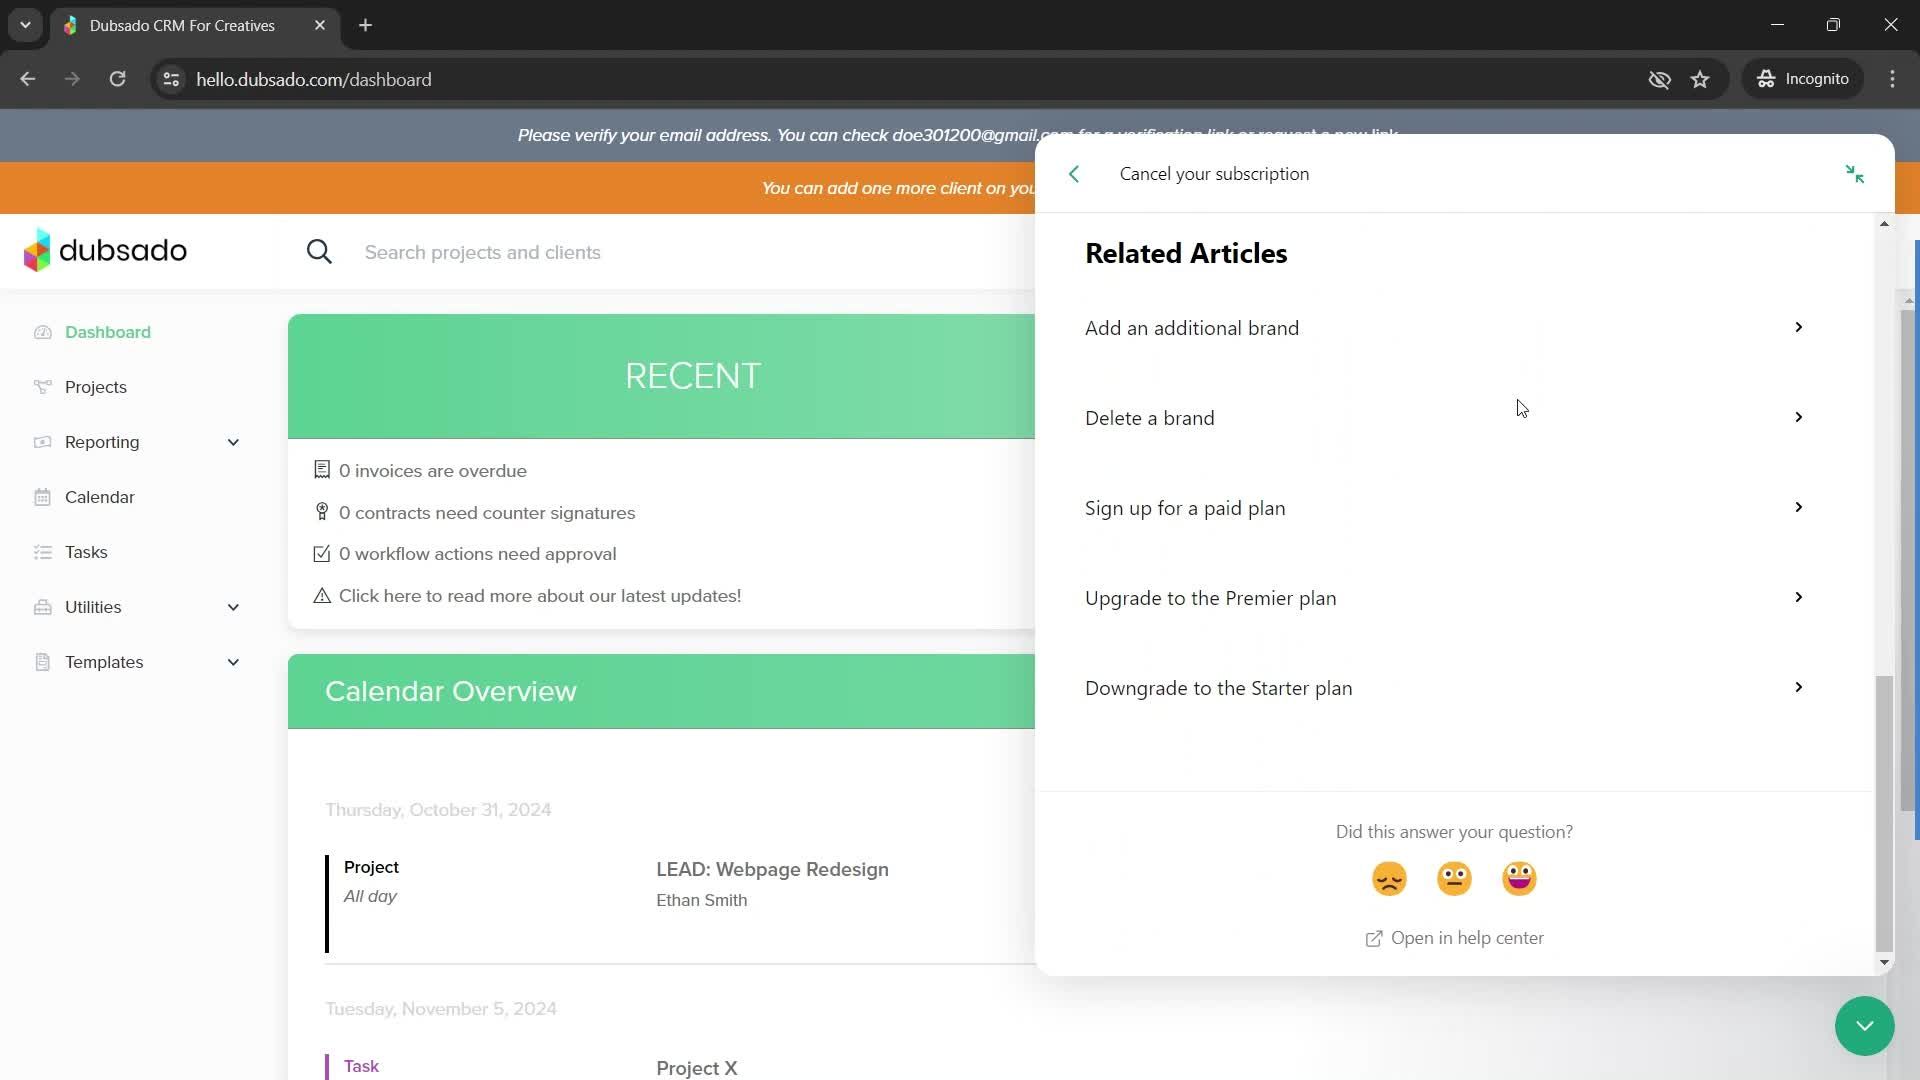
Task: Click the Reporting sidebar icon
Action: 42,442
